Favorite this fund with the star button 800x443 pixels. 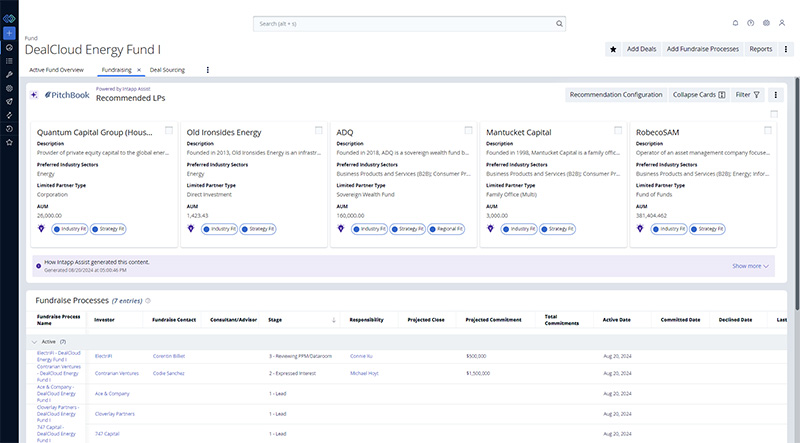coord(613,49)
